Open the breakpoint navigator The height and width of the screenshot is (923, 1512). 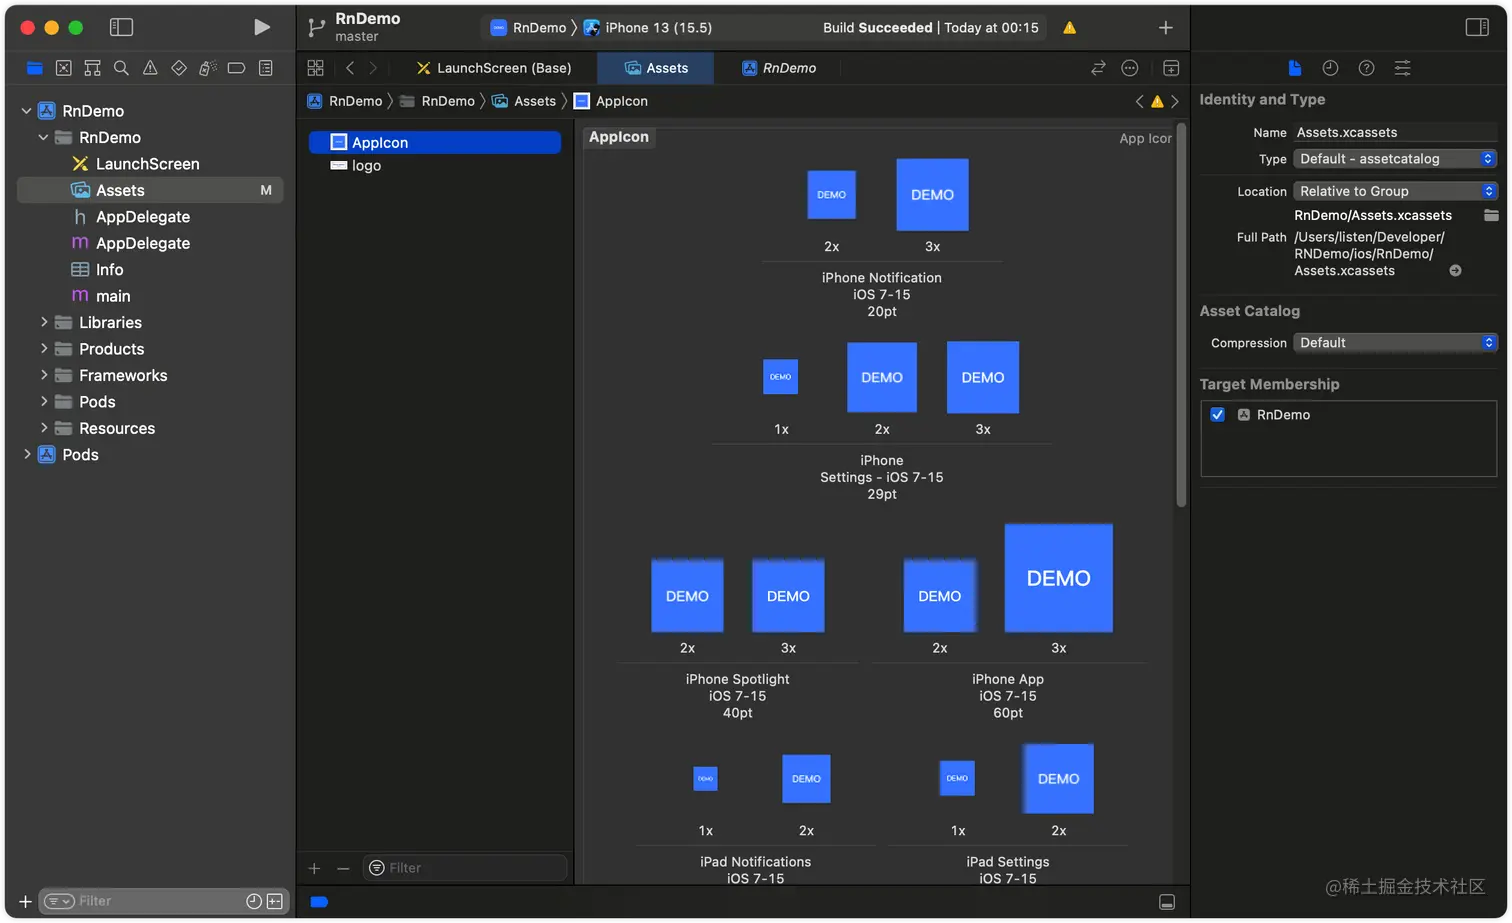pyautogui.click(x=237, y=68)
